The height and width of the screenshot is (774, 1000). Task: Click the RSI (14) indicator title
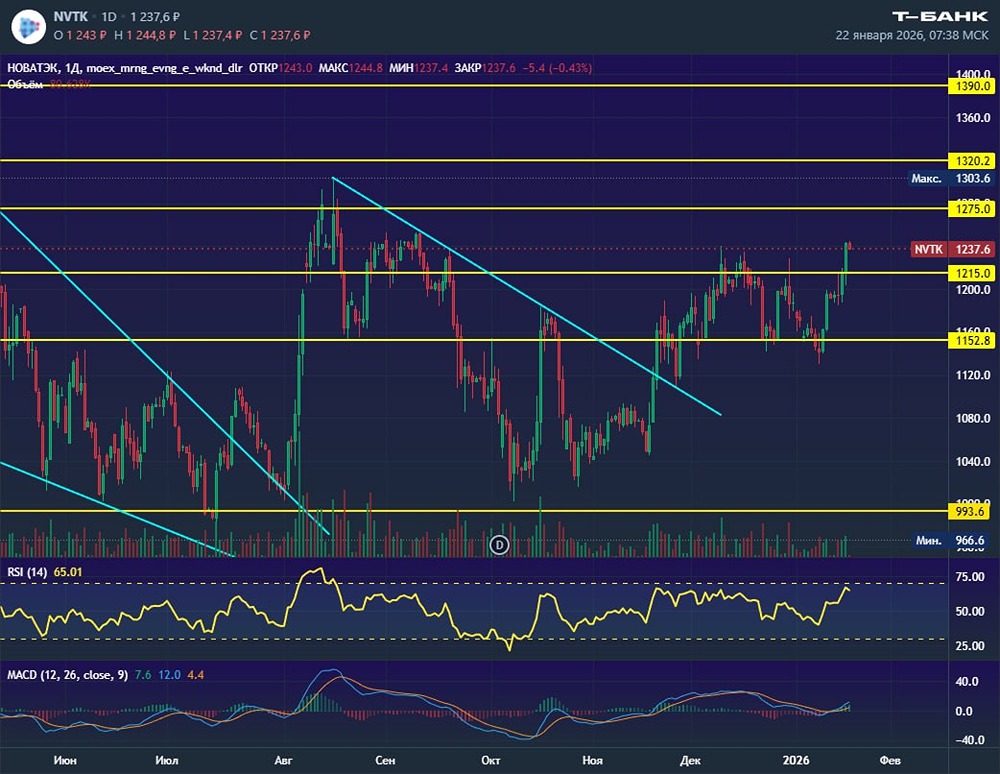(27, 572)
